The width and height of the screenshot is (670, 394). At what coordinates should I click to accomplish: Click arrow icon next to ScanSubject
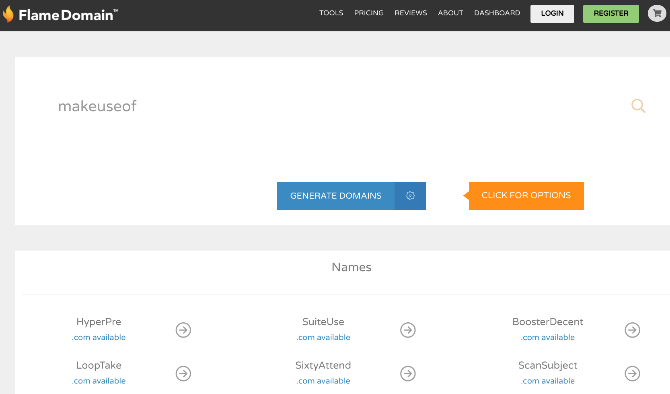coord(632,373)
